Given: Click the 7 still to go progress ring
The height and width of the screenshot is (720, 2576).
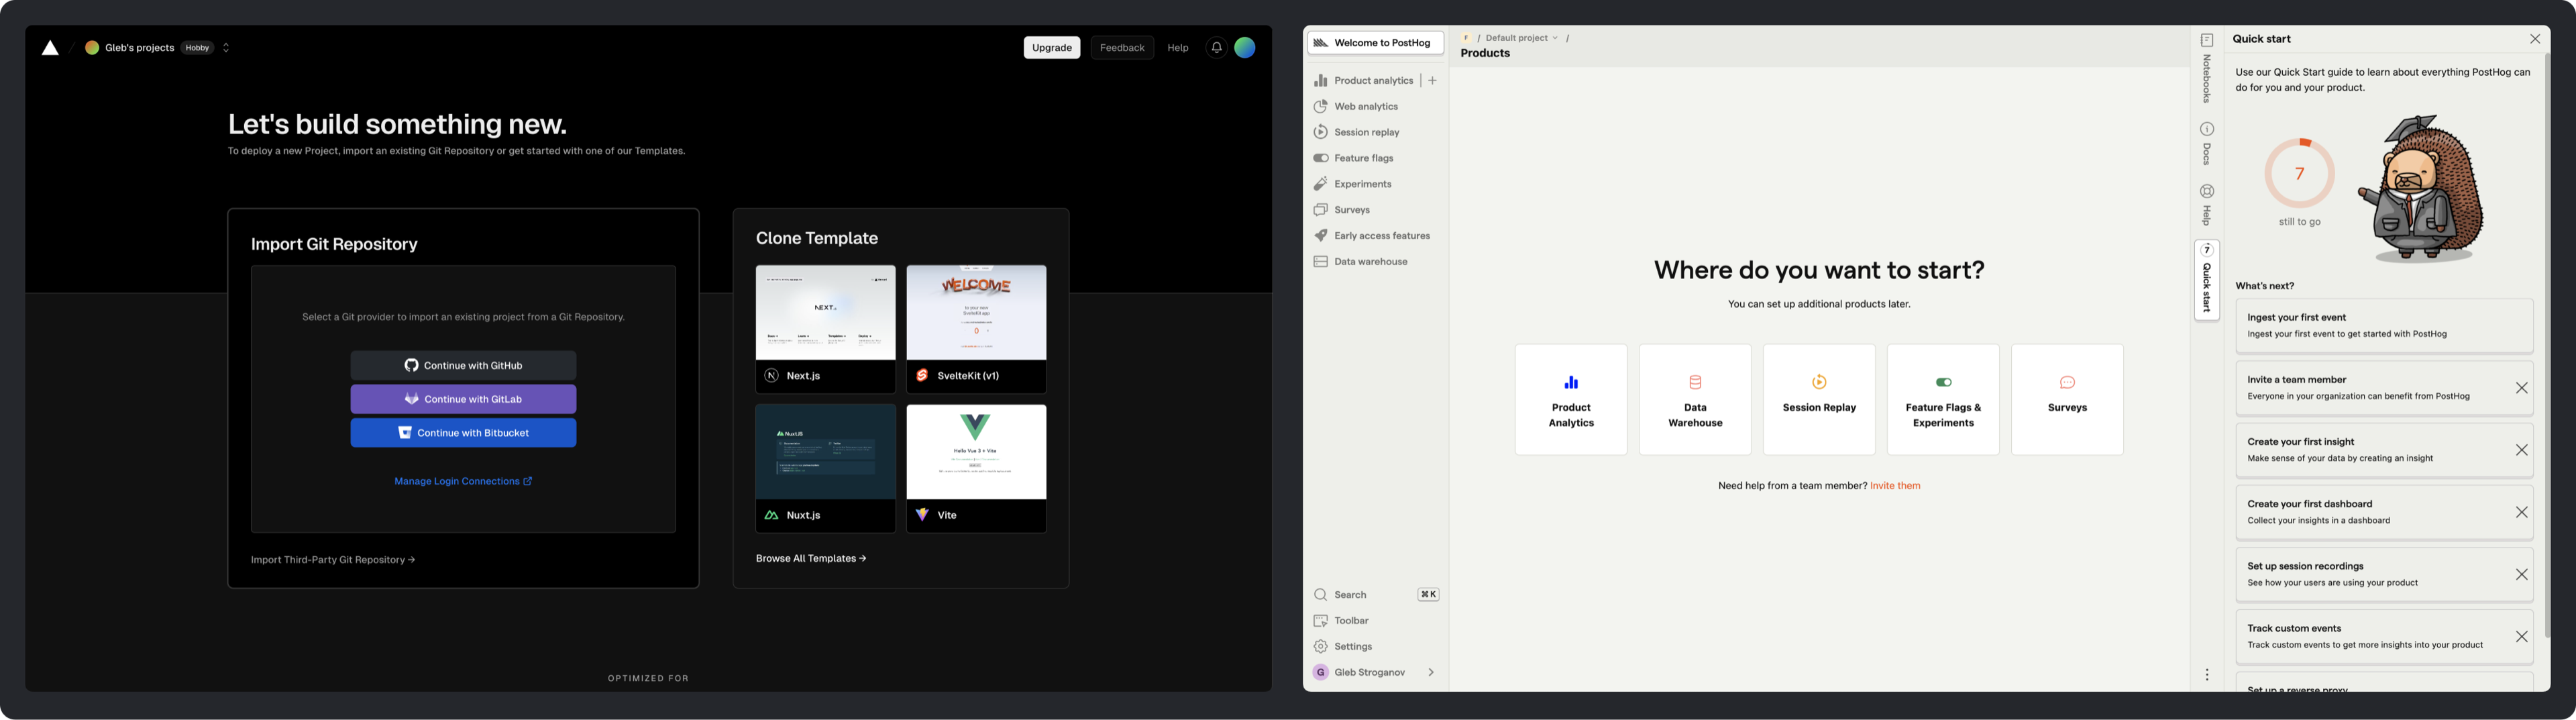Looking at the screenshot, I should click(2300, 174).
